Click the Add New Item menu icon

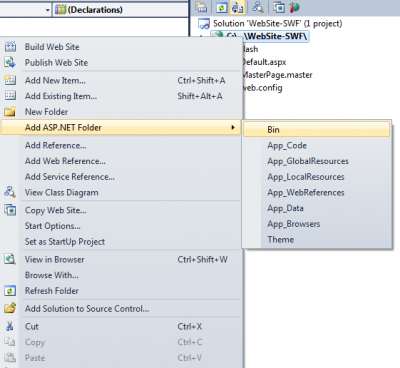pyautogui.click(x=10, y=80)
